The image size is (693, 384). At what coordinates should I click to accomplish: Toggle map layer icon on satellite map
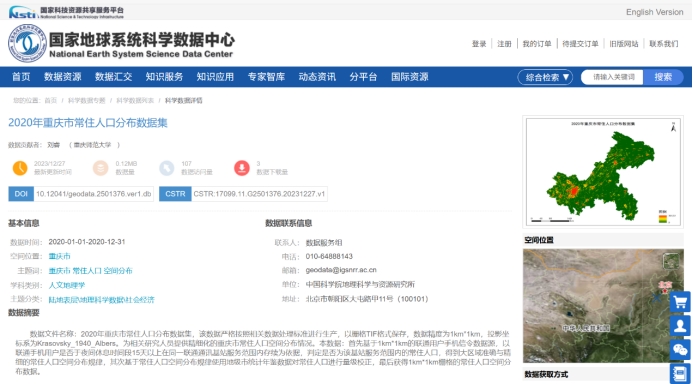(670, 261)
